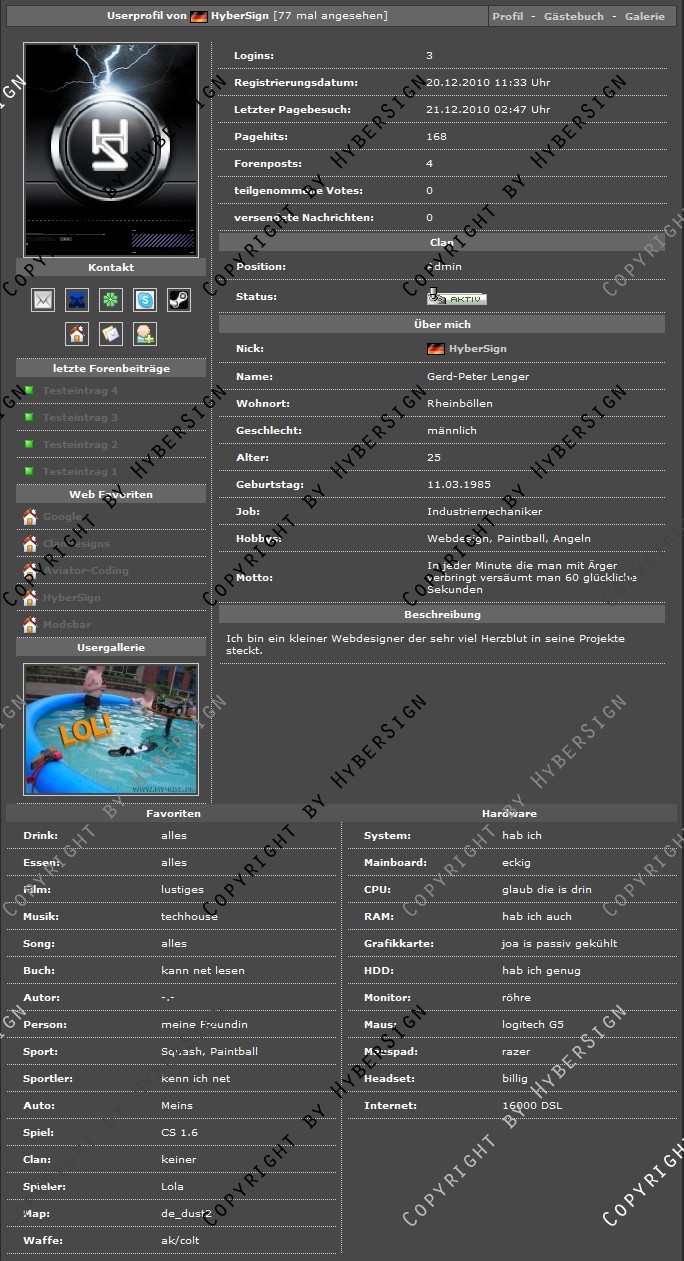The image size is (684, 1261).
Task: Click the name Gerd-Peter Lenger
Action: 478,376
